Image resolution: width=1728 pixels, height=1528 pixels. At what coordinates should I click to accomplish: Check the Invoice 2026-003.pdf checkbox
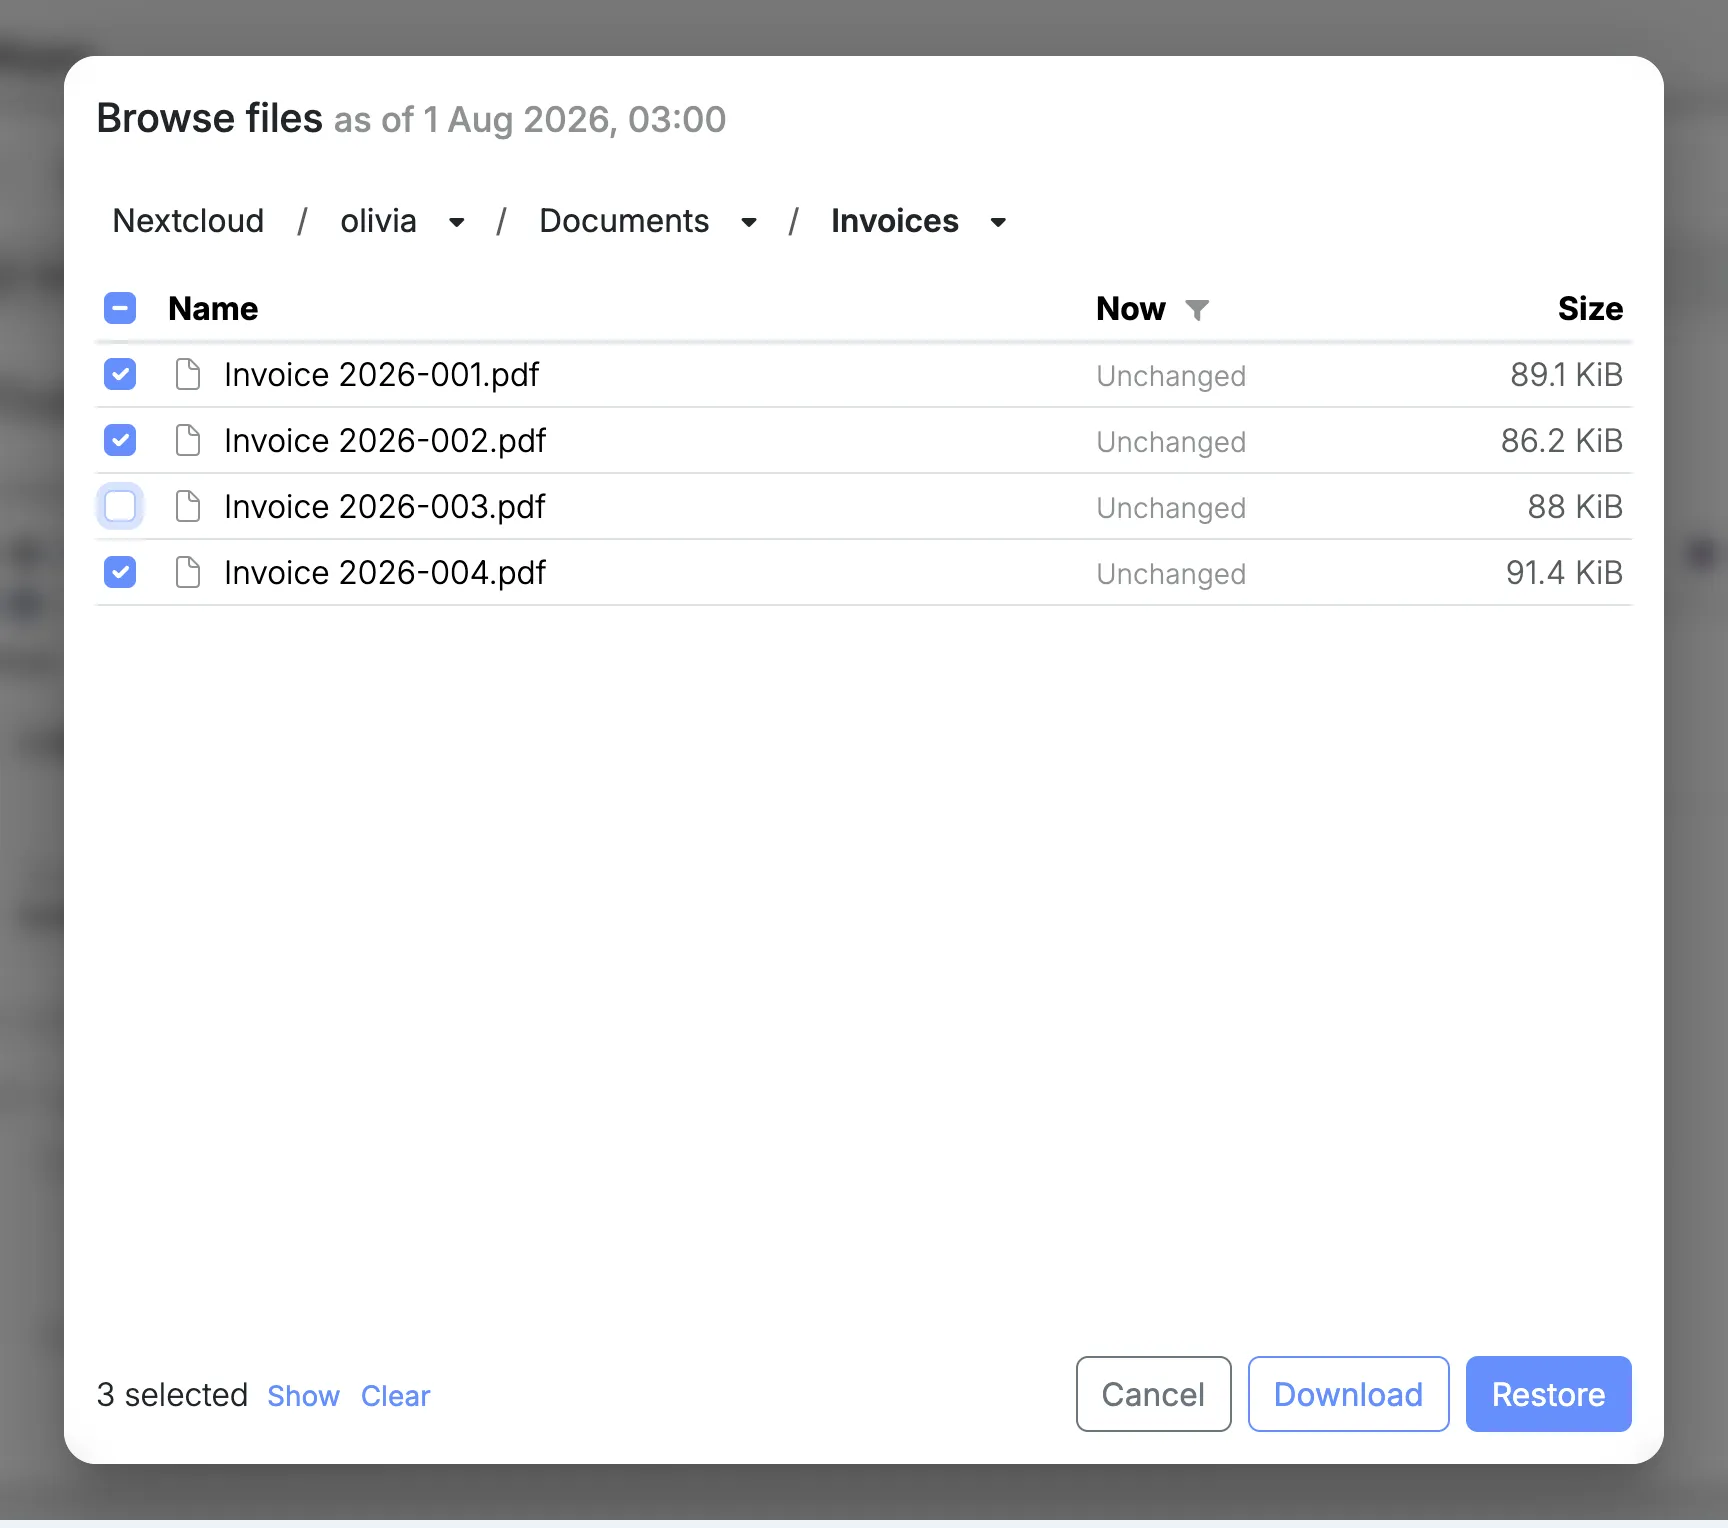tap(120, 506)
